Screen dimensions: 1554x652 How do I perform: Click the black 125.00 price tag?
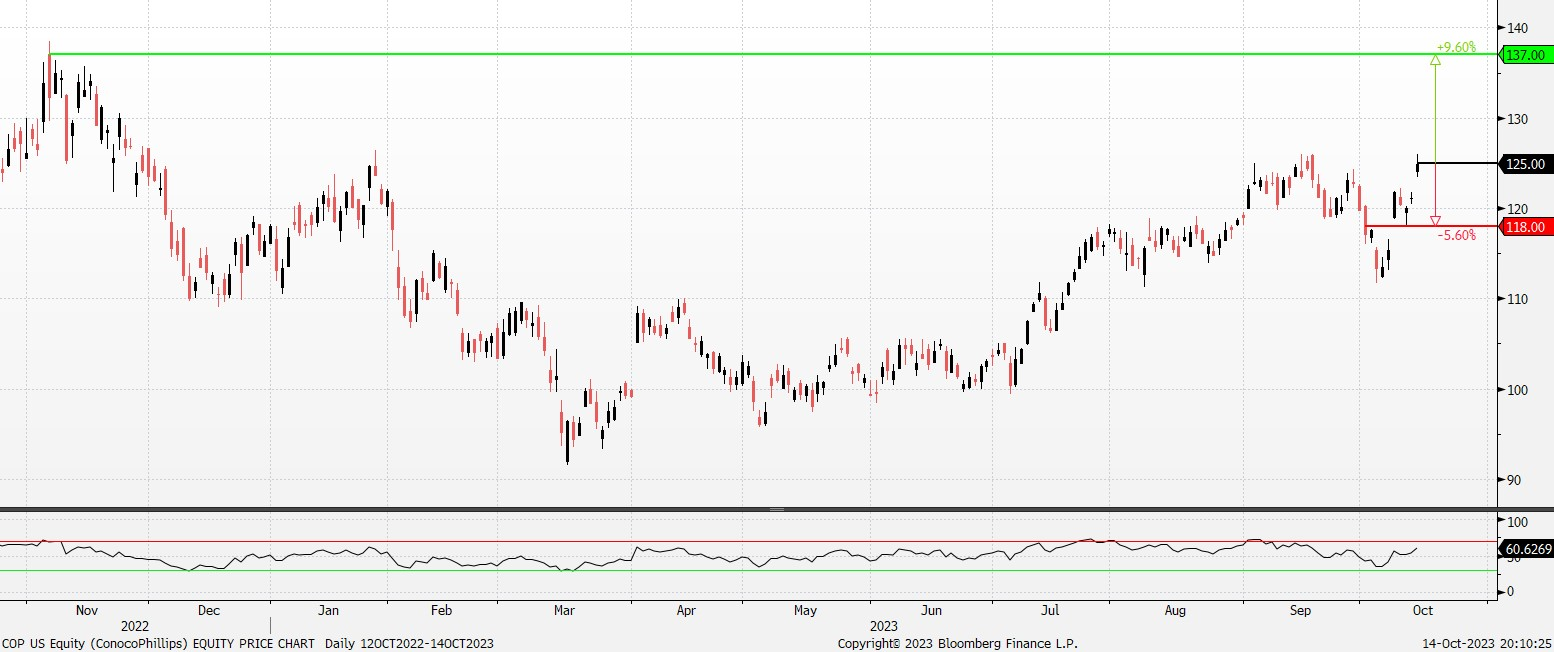(1527, 164)
